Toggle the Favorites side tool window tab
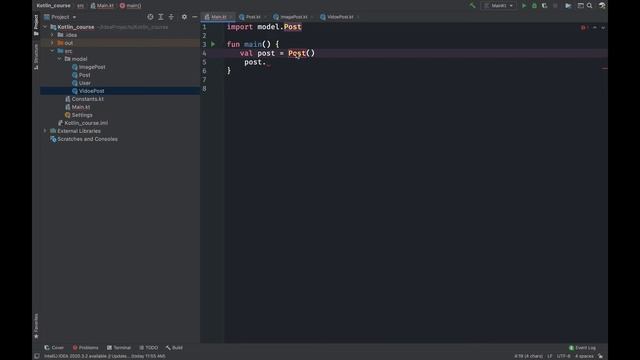 (36, 326)
